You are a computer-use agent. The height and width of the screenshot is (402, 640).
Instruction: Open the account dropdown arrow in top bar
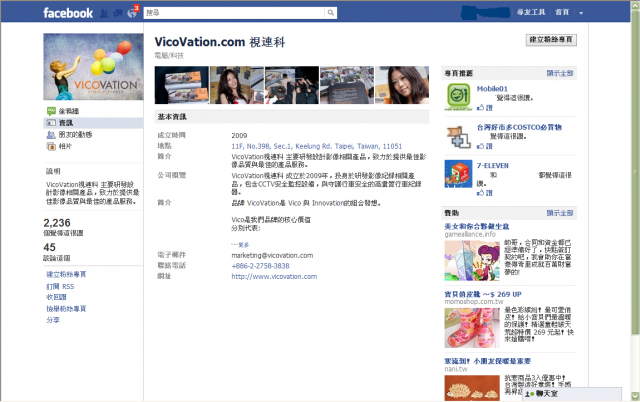pyautogui.click(x=581, y=13)
